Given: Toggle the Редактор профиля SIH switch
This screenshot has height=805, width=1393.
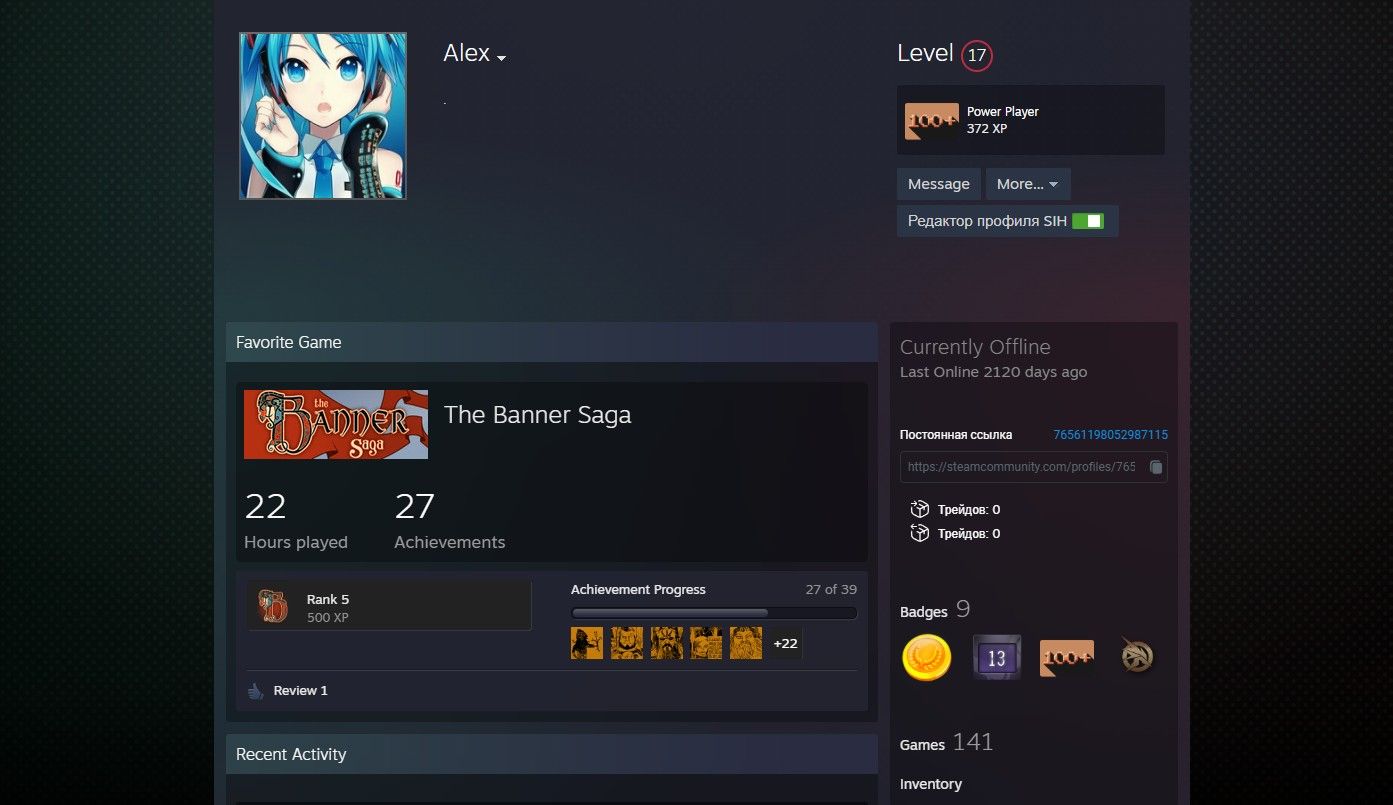Looking at the screenshot, I should (x=1087, y=221).
